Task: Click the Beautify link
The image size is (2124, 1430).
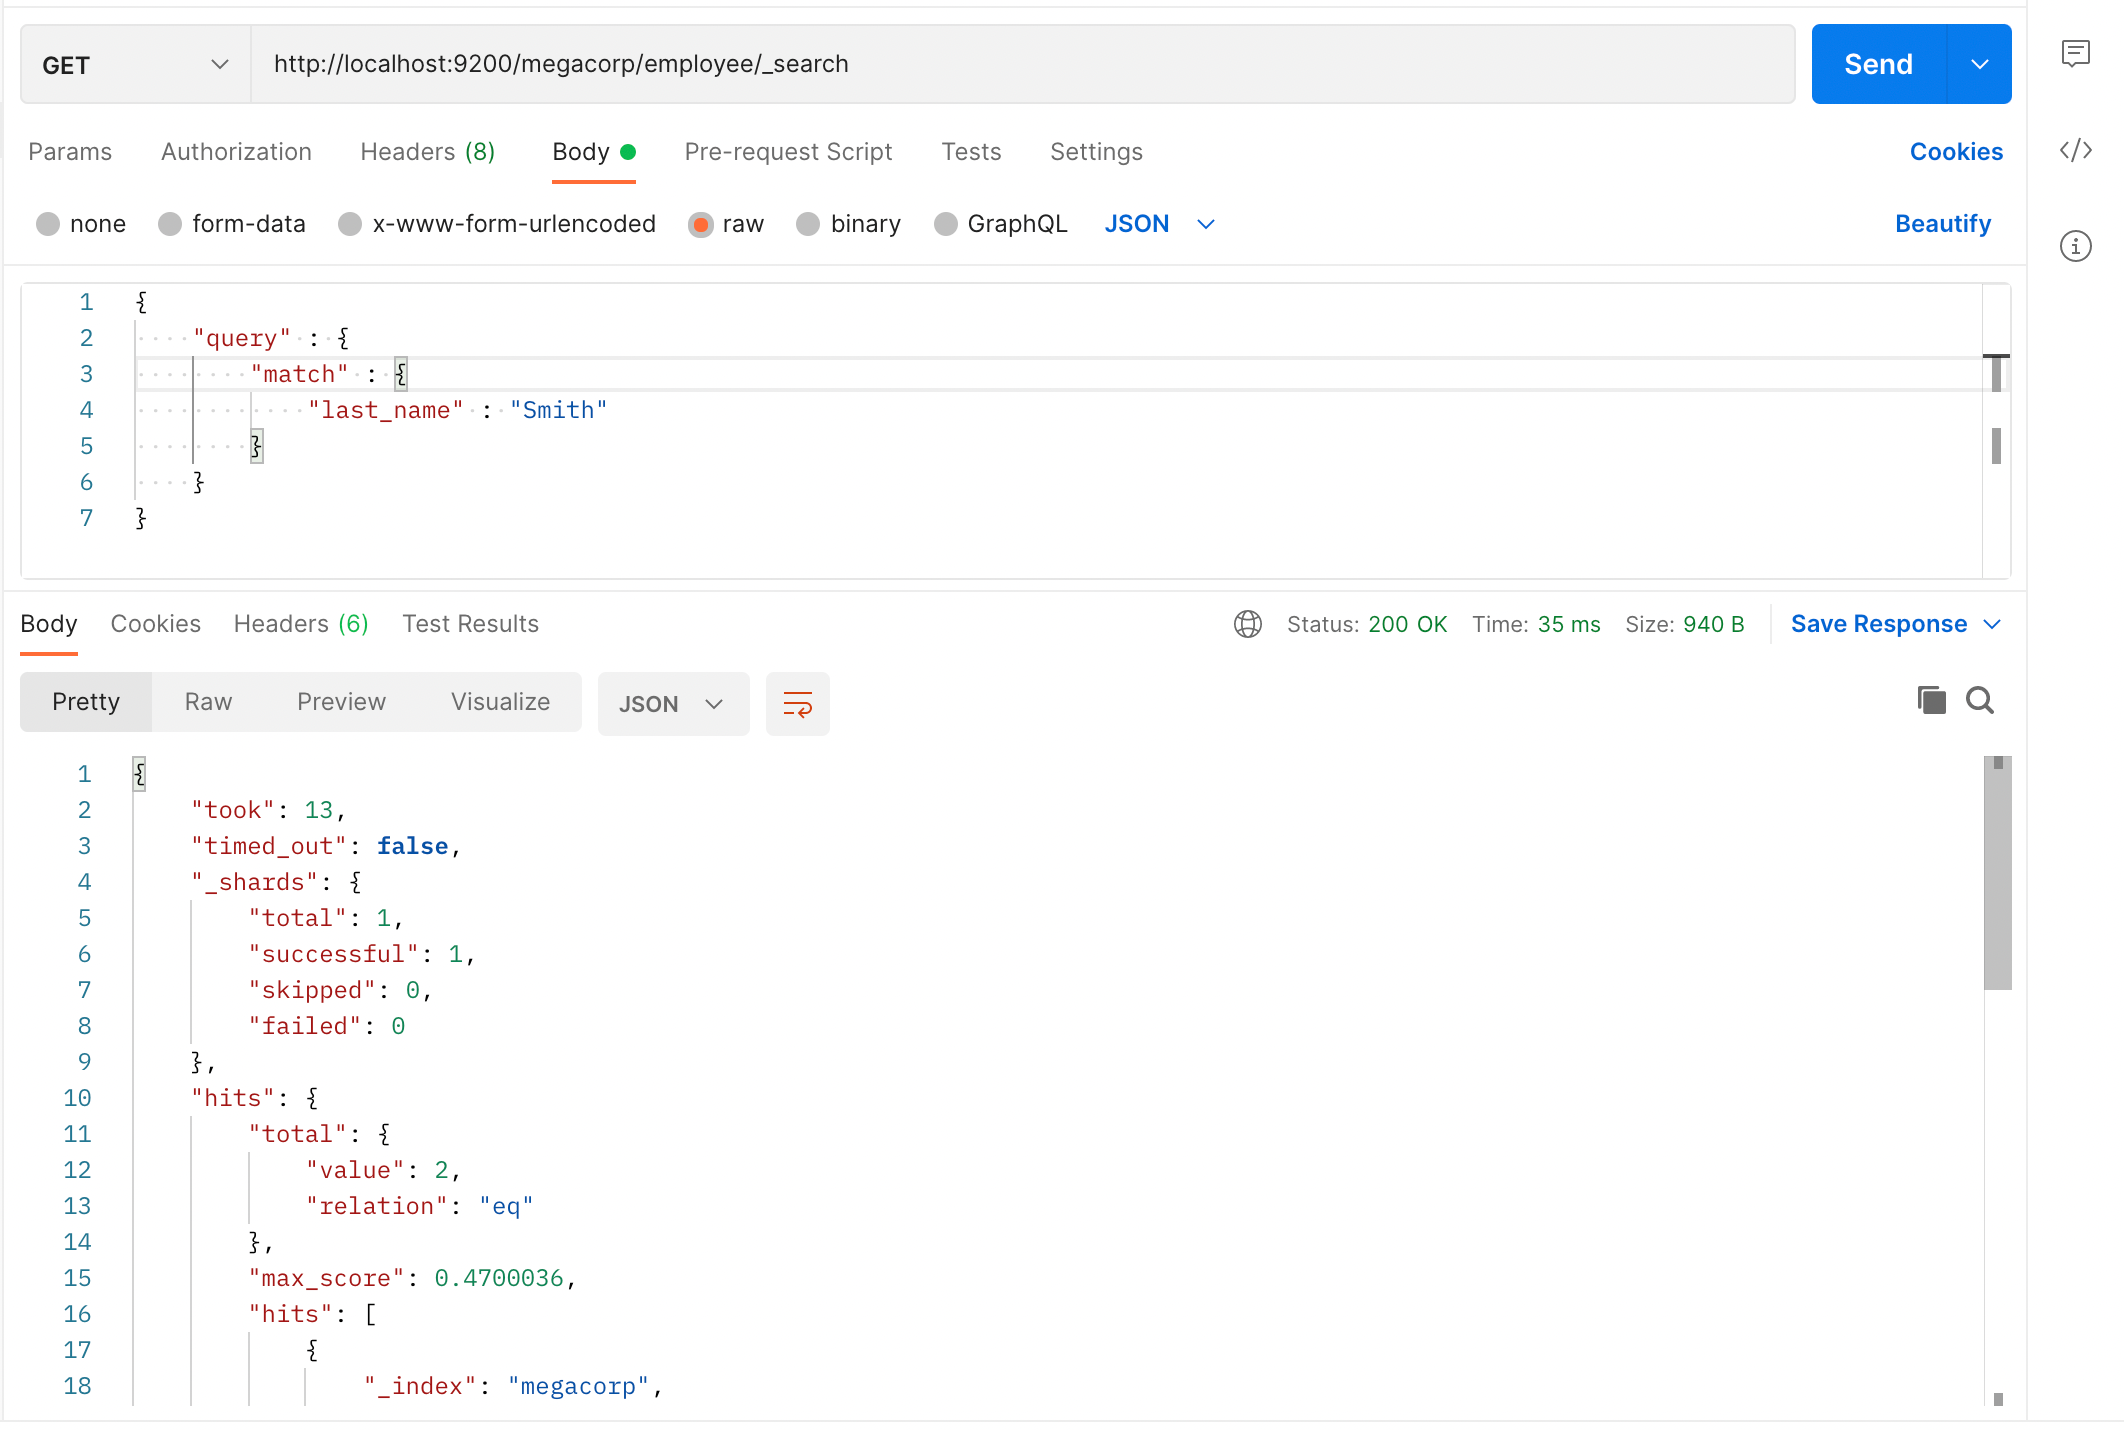Action: (x=1942, y=224)
